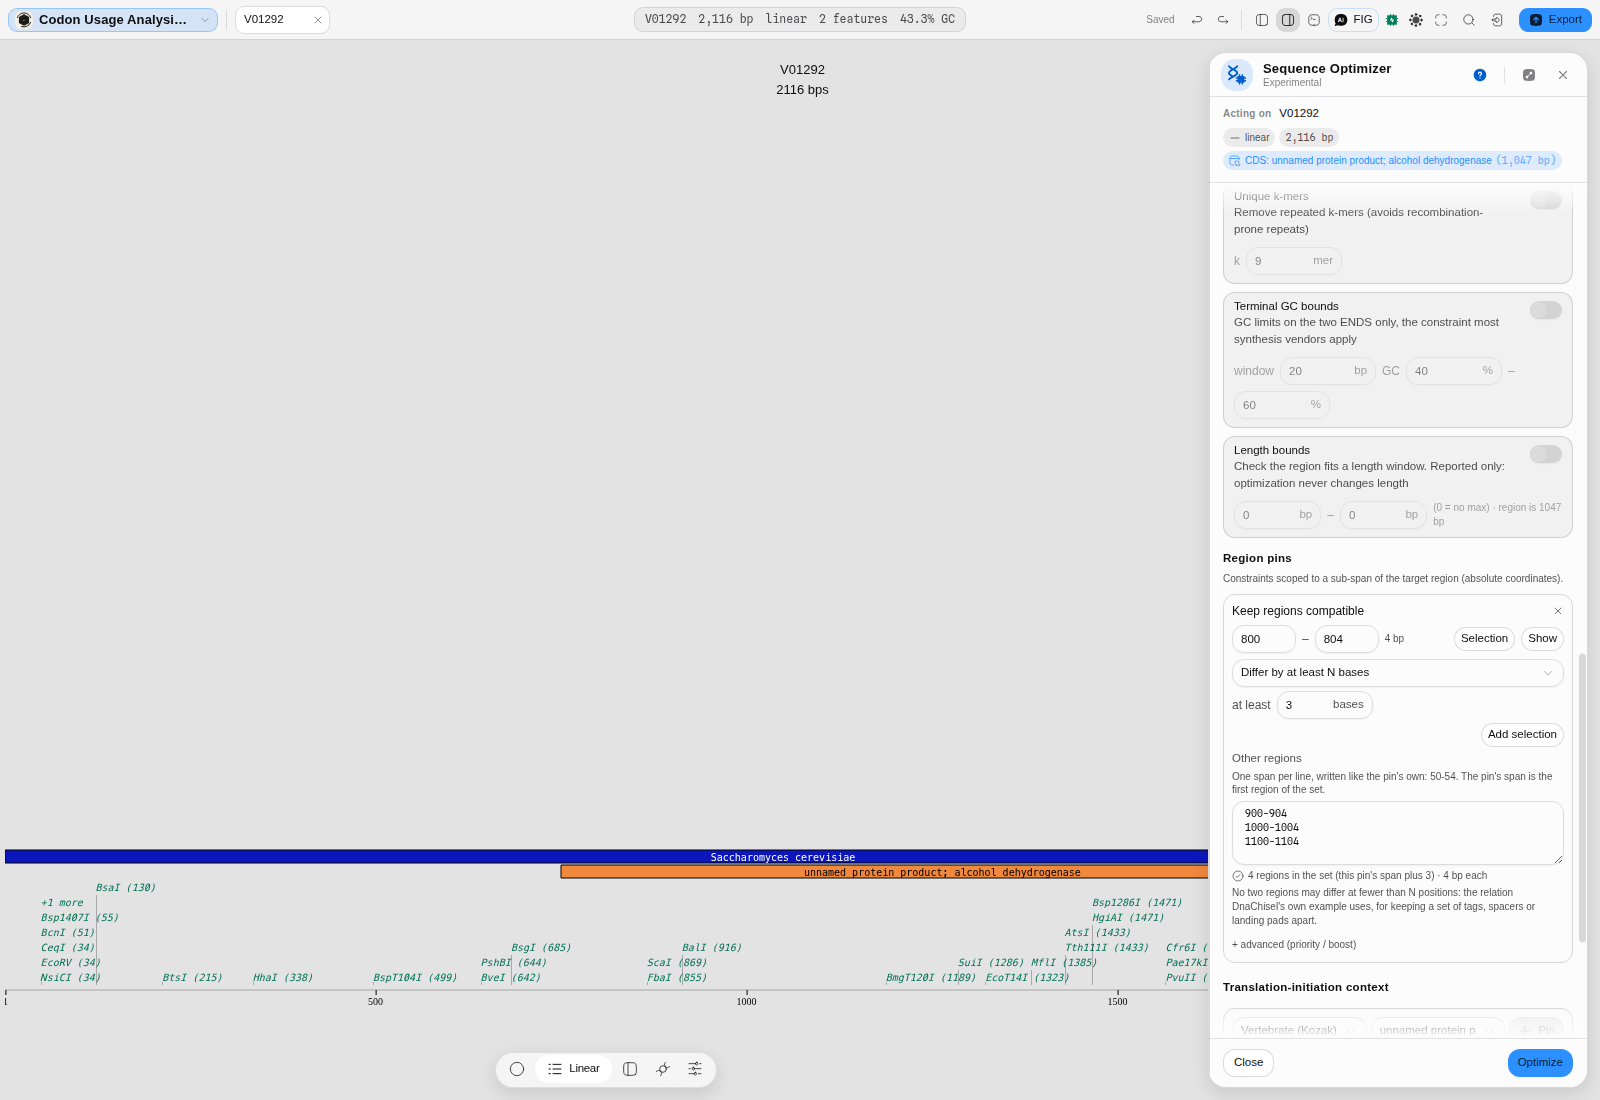The image size is (1600, 1100).
Task: Click the fullscreen dashed-square icon
Action: 1441,20
